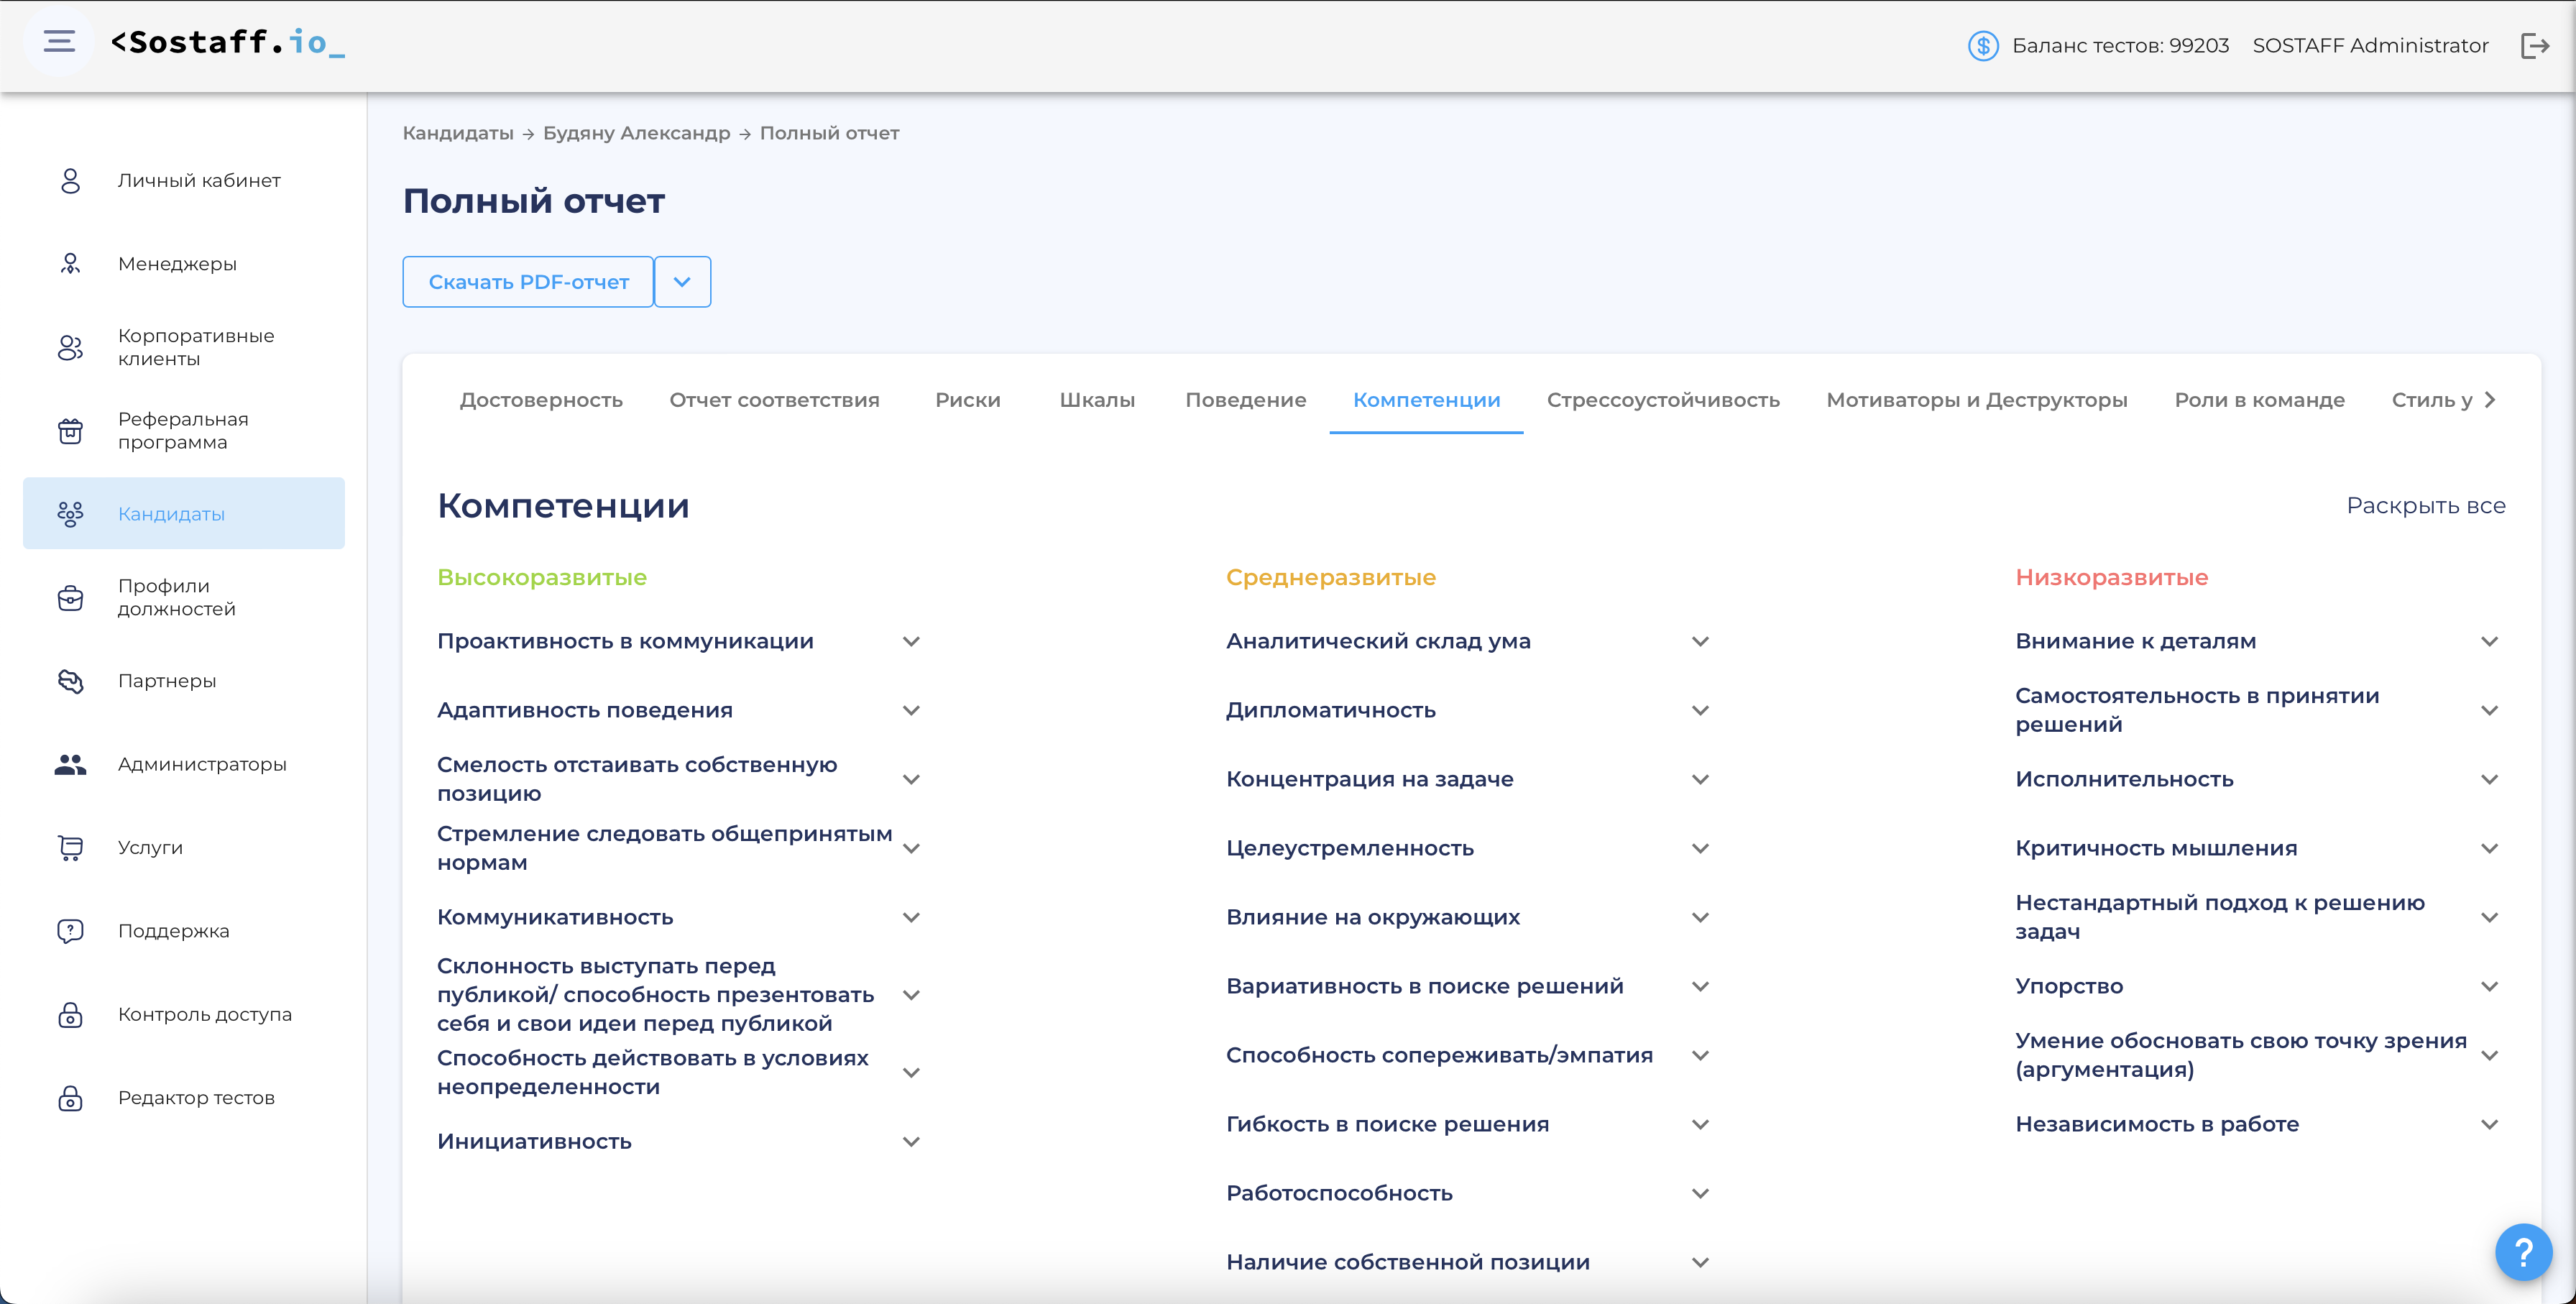Open the Стрессоустойчивость tab

tap(1663, 400)
